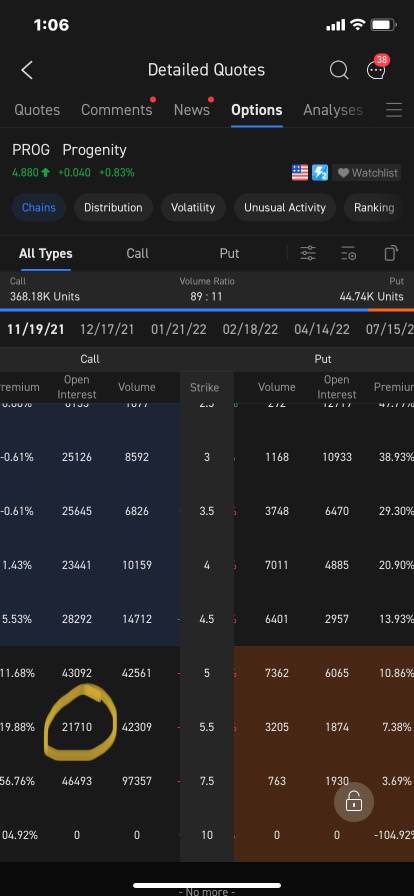
Task: Select the strike 4.5 row
Action: pos(207,619)
